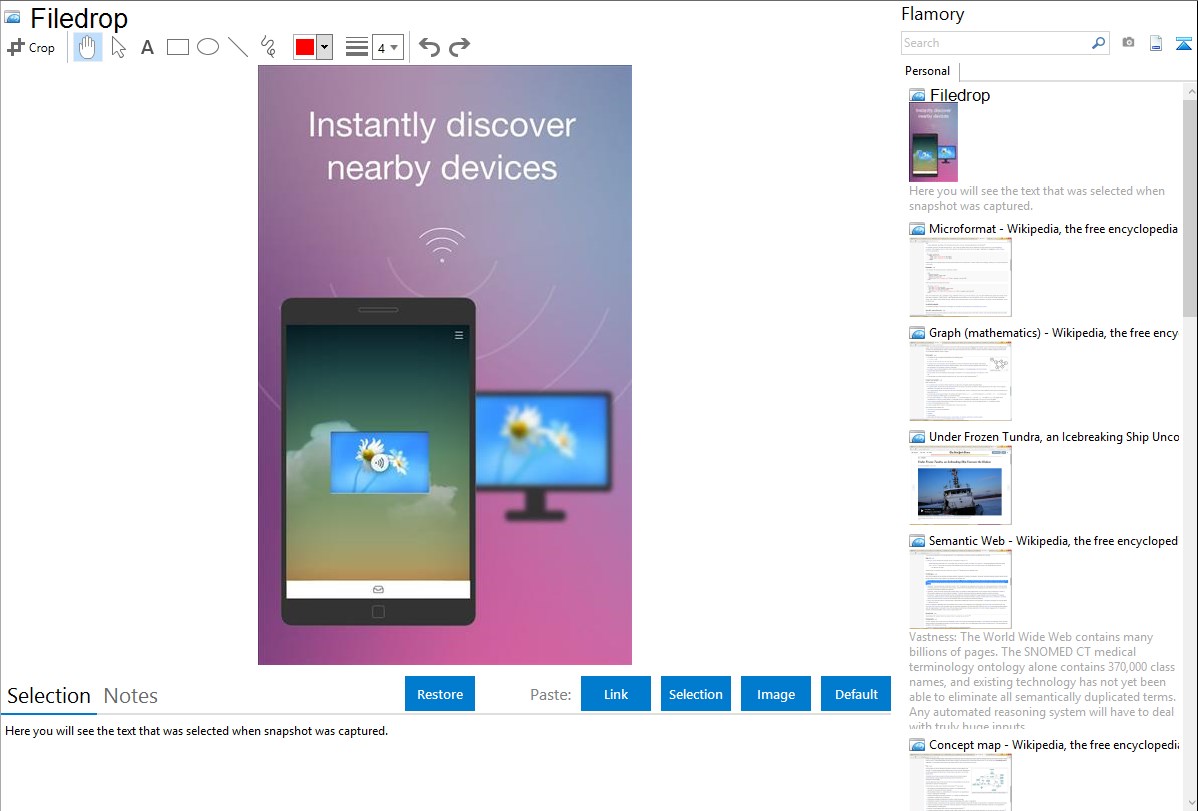This screenshot has height=811, width=1198.
Task: Click the red color swatch
Action: (x=305, y=47)
